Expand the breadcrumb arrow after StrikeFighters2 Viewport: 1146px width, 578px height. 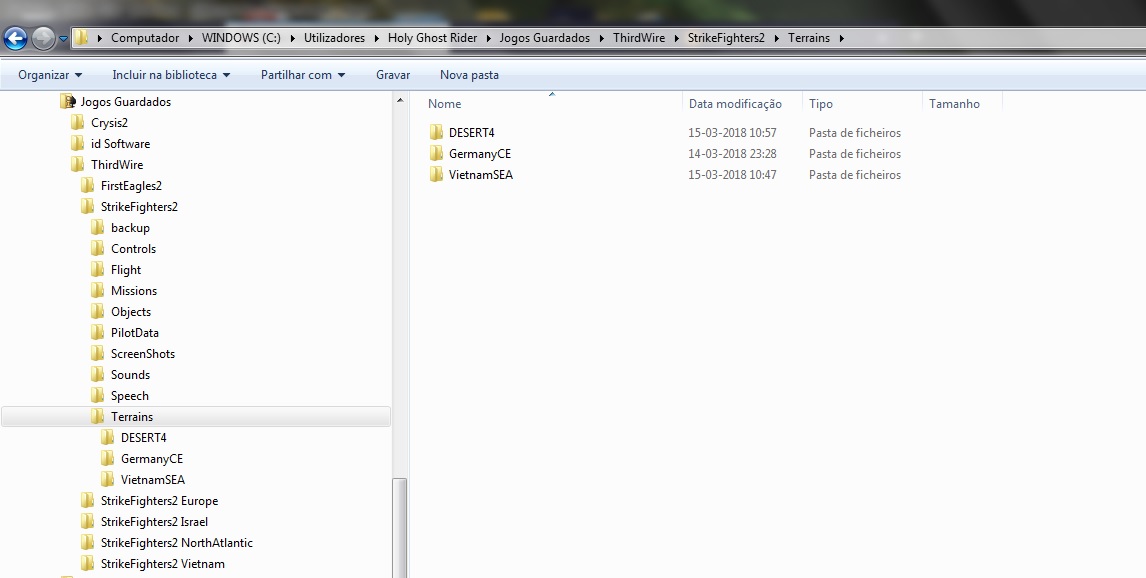tap(777, 38)
